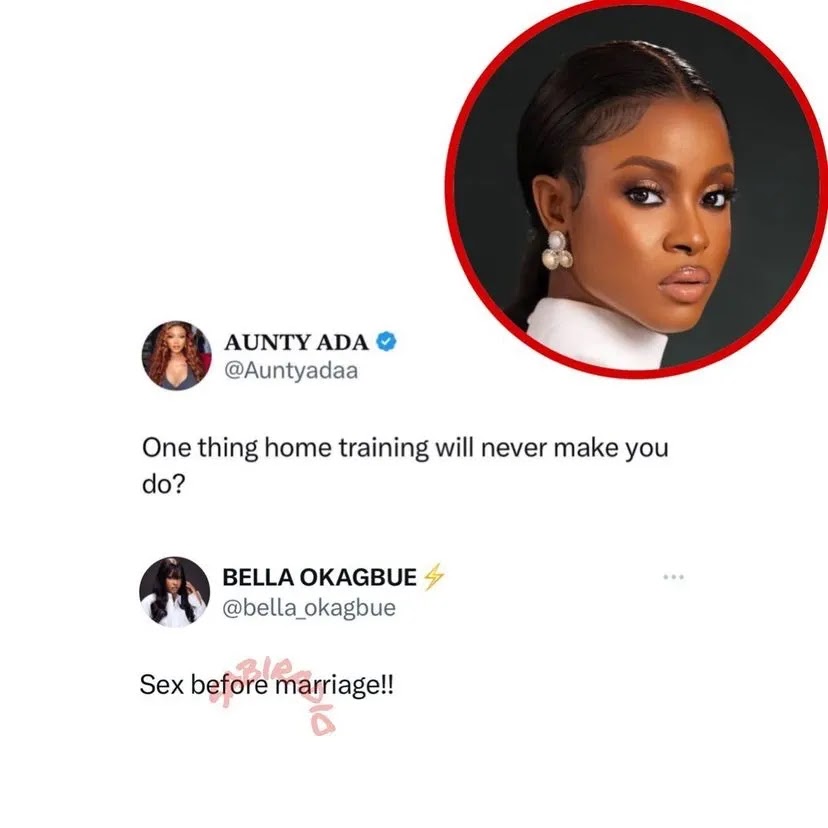828x828 pixels.
Task: Visit the @Auntyadaa handle link
Action: [x=291, y=371]
